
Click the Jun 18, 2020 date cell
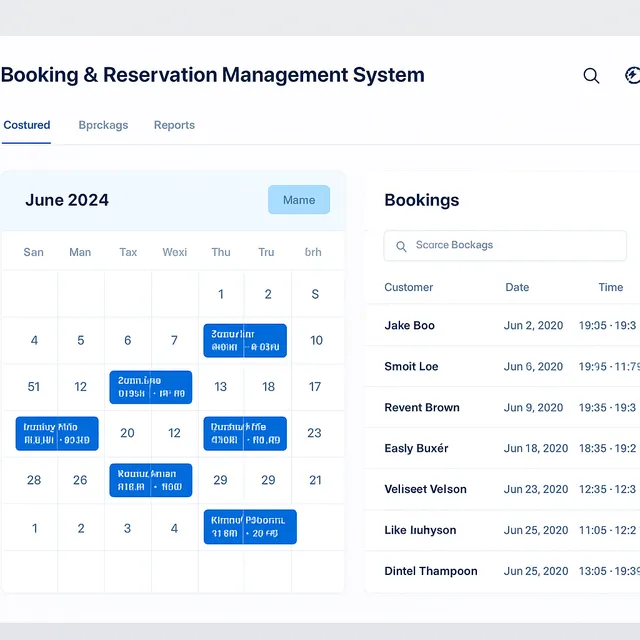(x=536, y=448)
